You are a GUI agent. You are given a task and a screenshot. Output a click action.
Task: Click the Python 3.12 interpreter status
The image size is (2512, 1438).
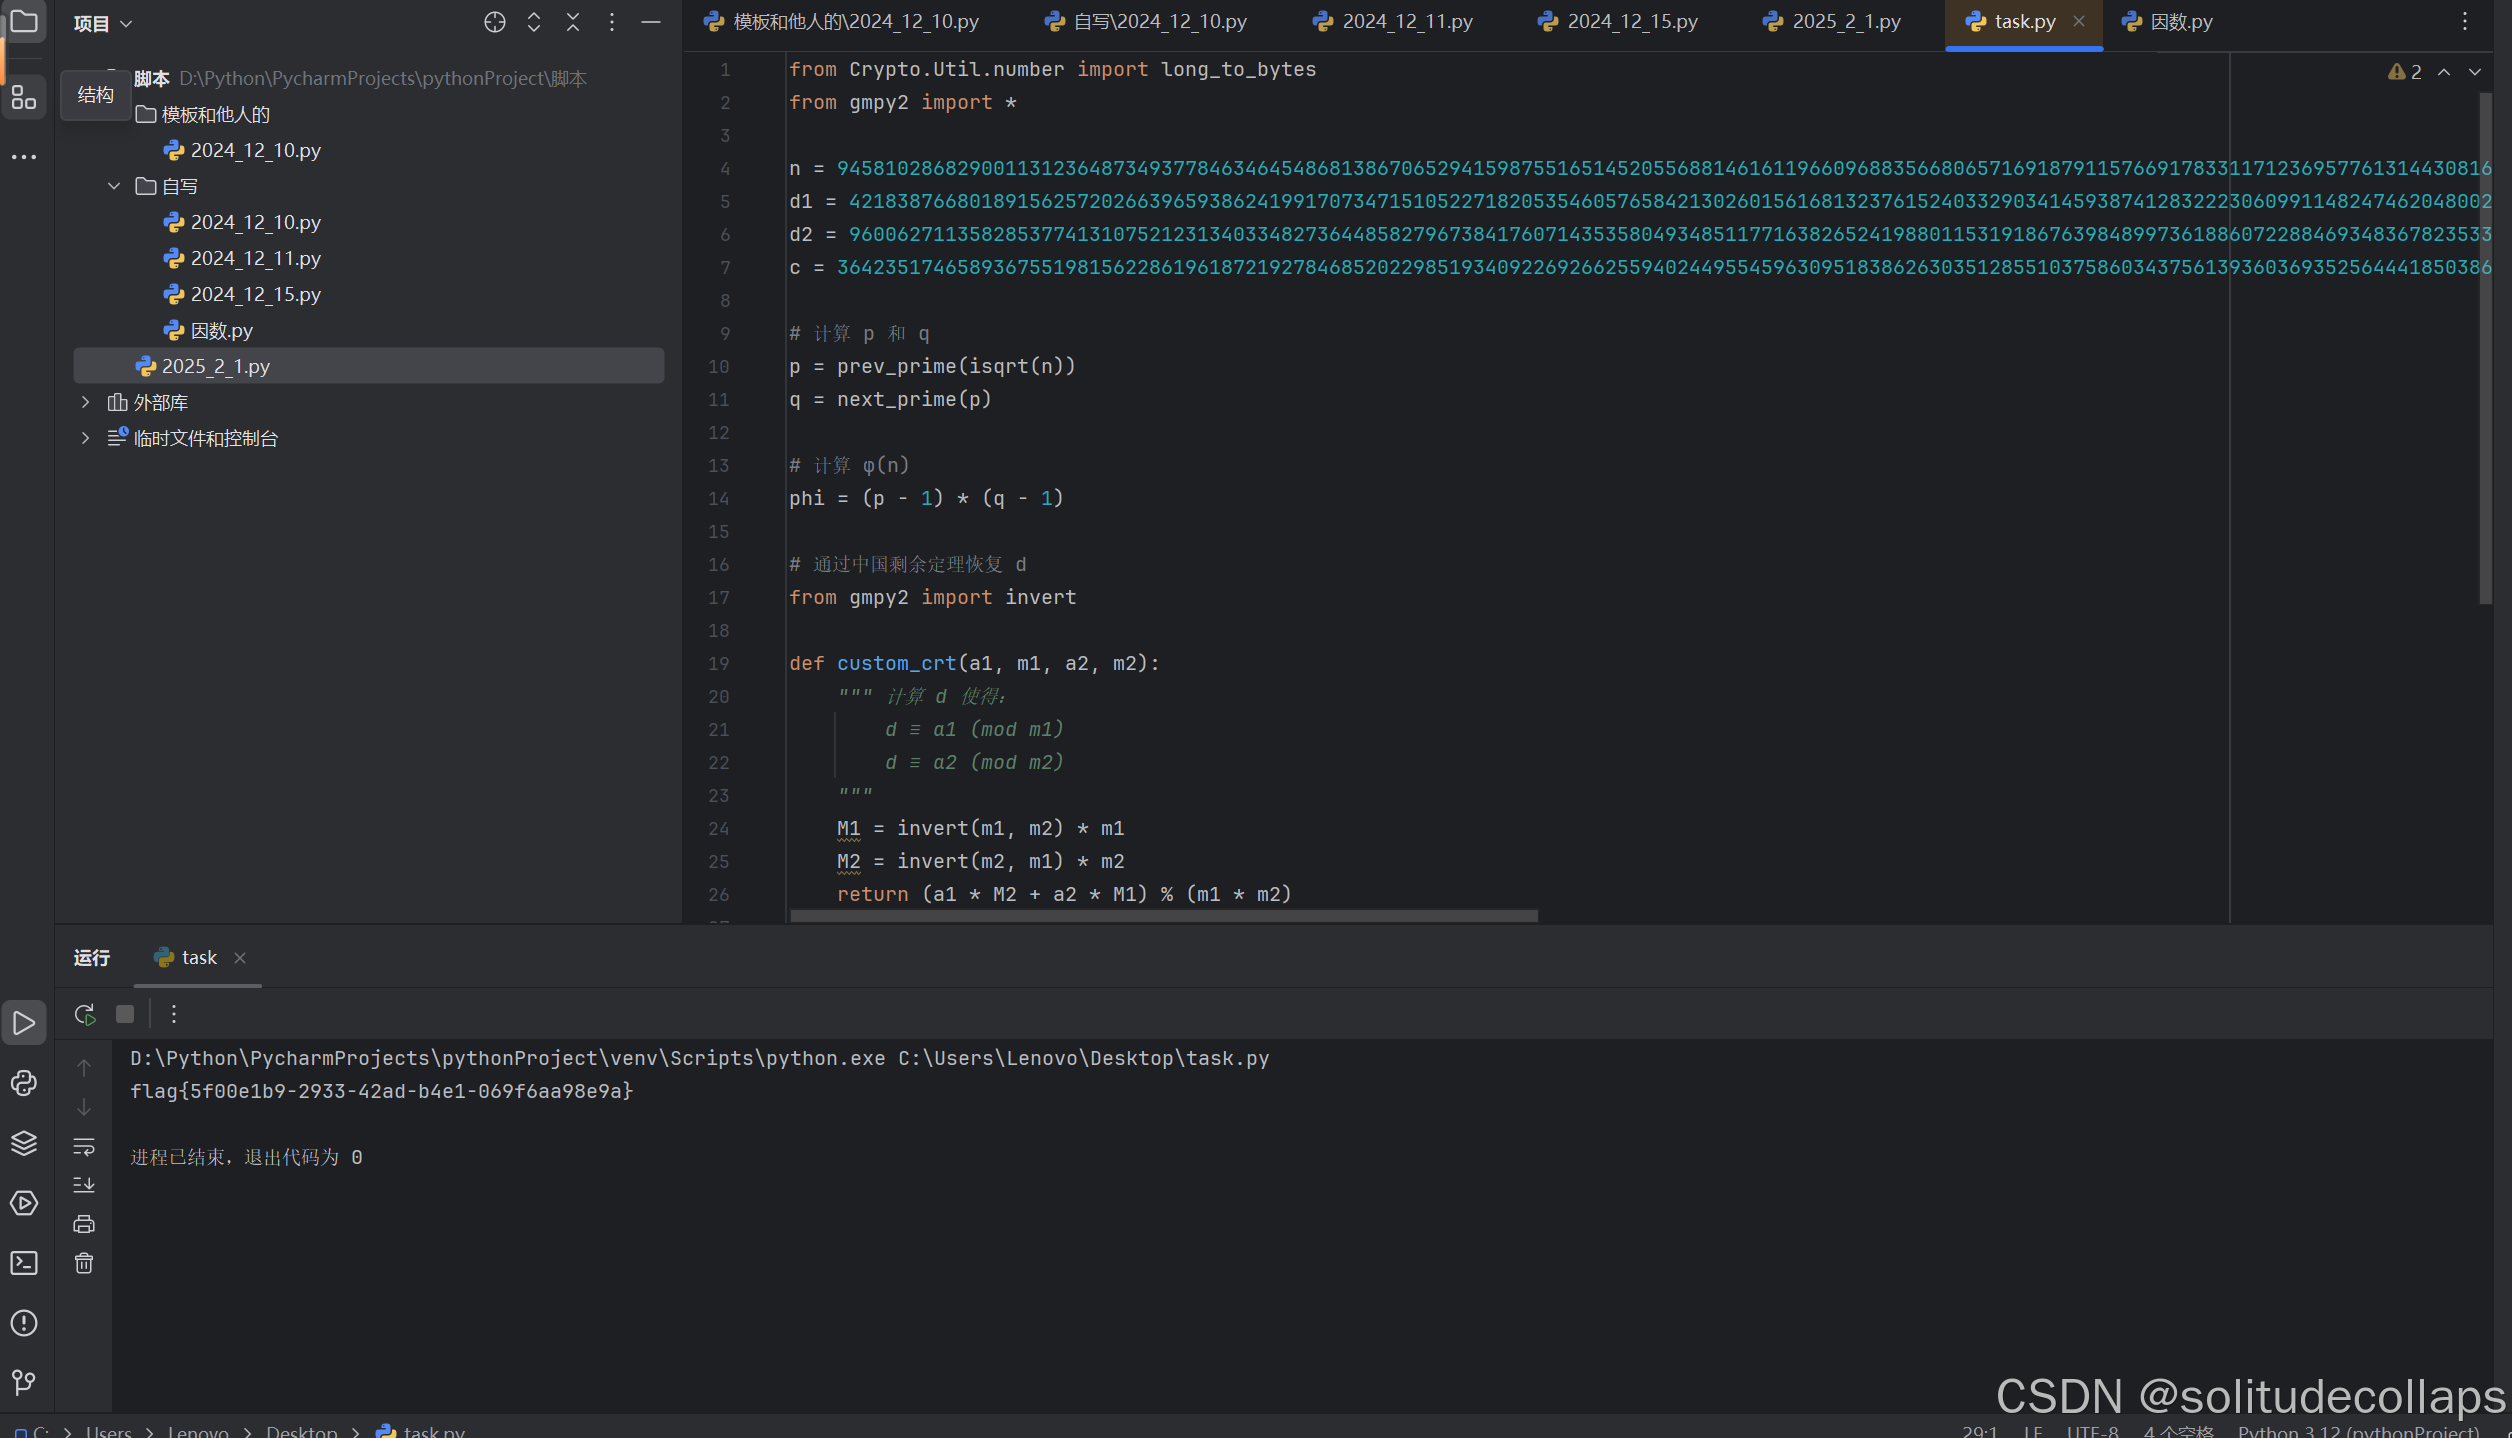[2358, 1431]
